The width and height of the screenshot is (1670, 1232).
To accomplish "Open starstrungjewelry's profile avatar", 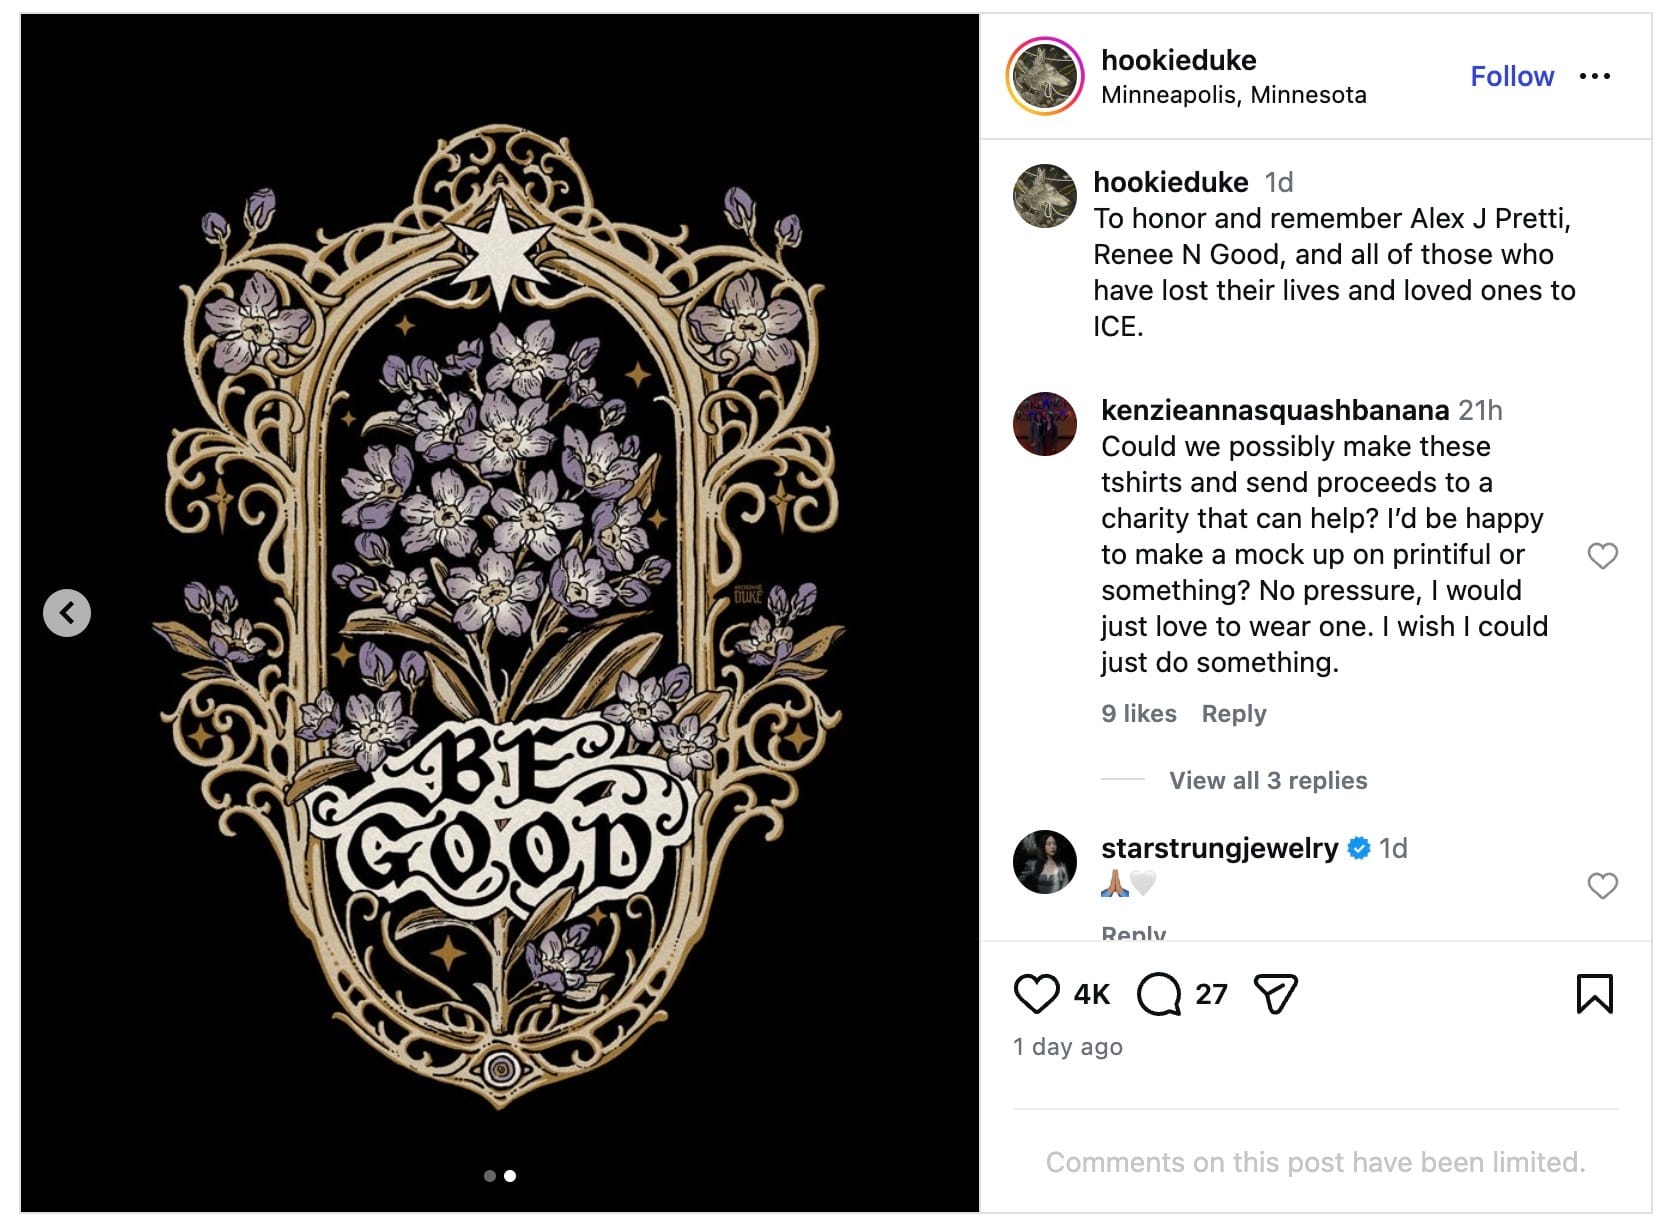I will click(1045, 861).
